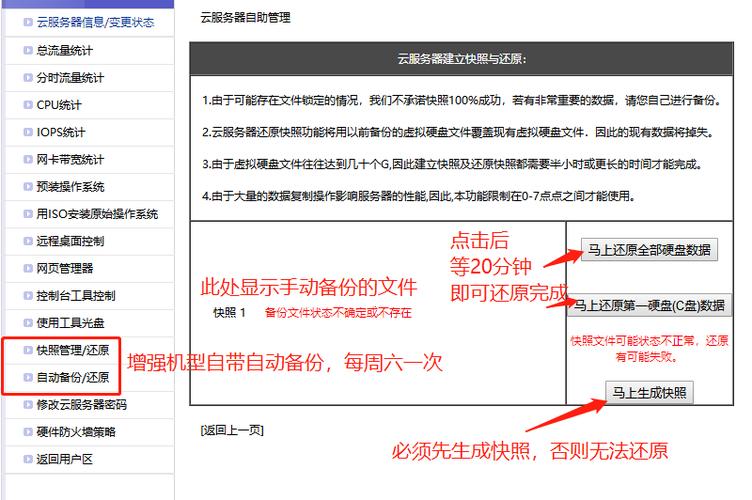Click note 4 about 0-7点 time limit
Viewport: 752px width, 500px height.
(x=419, y=196)
